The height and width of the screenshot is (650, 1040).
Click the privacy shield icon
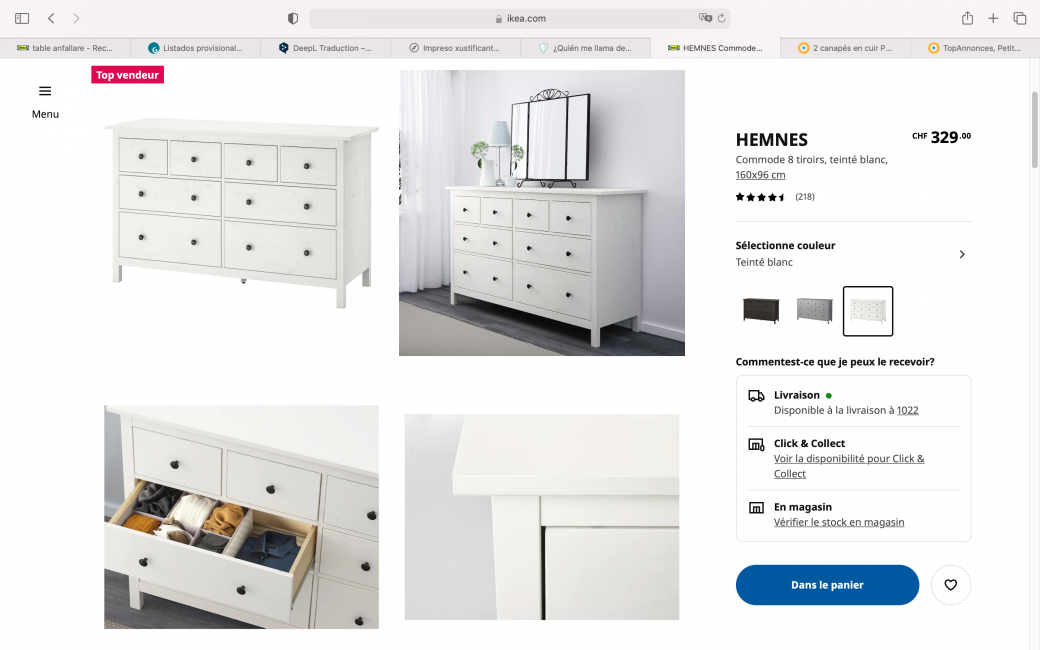click(292, 19)
